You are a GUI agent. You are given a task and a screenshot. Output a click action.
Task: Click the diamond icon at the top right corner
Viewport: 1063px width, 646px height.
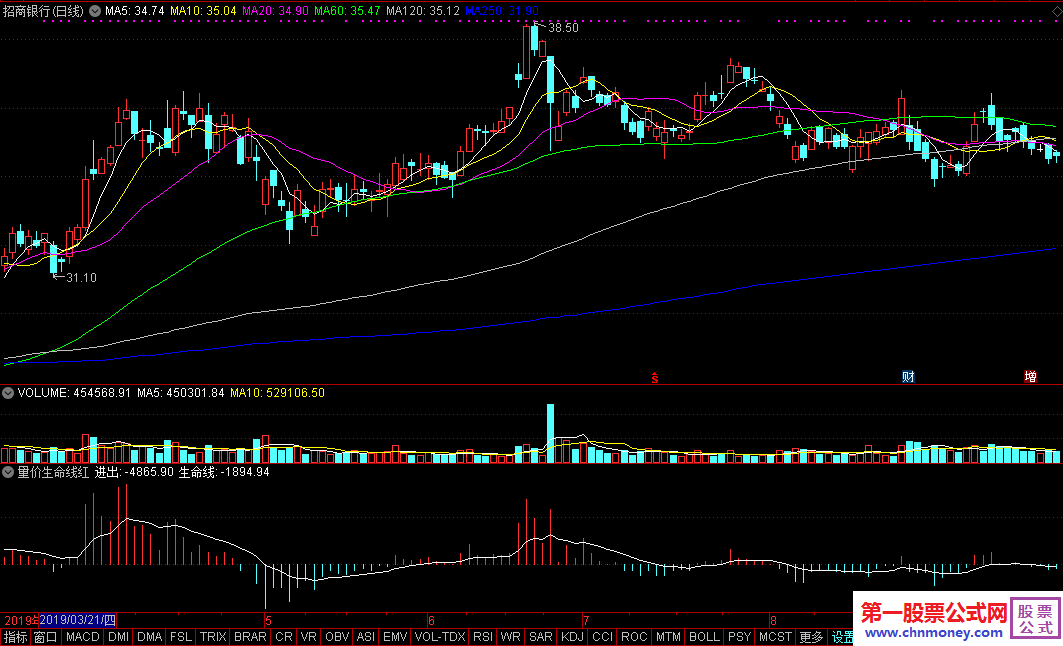pos(1056,12)
